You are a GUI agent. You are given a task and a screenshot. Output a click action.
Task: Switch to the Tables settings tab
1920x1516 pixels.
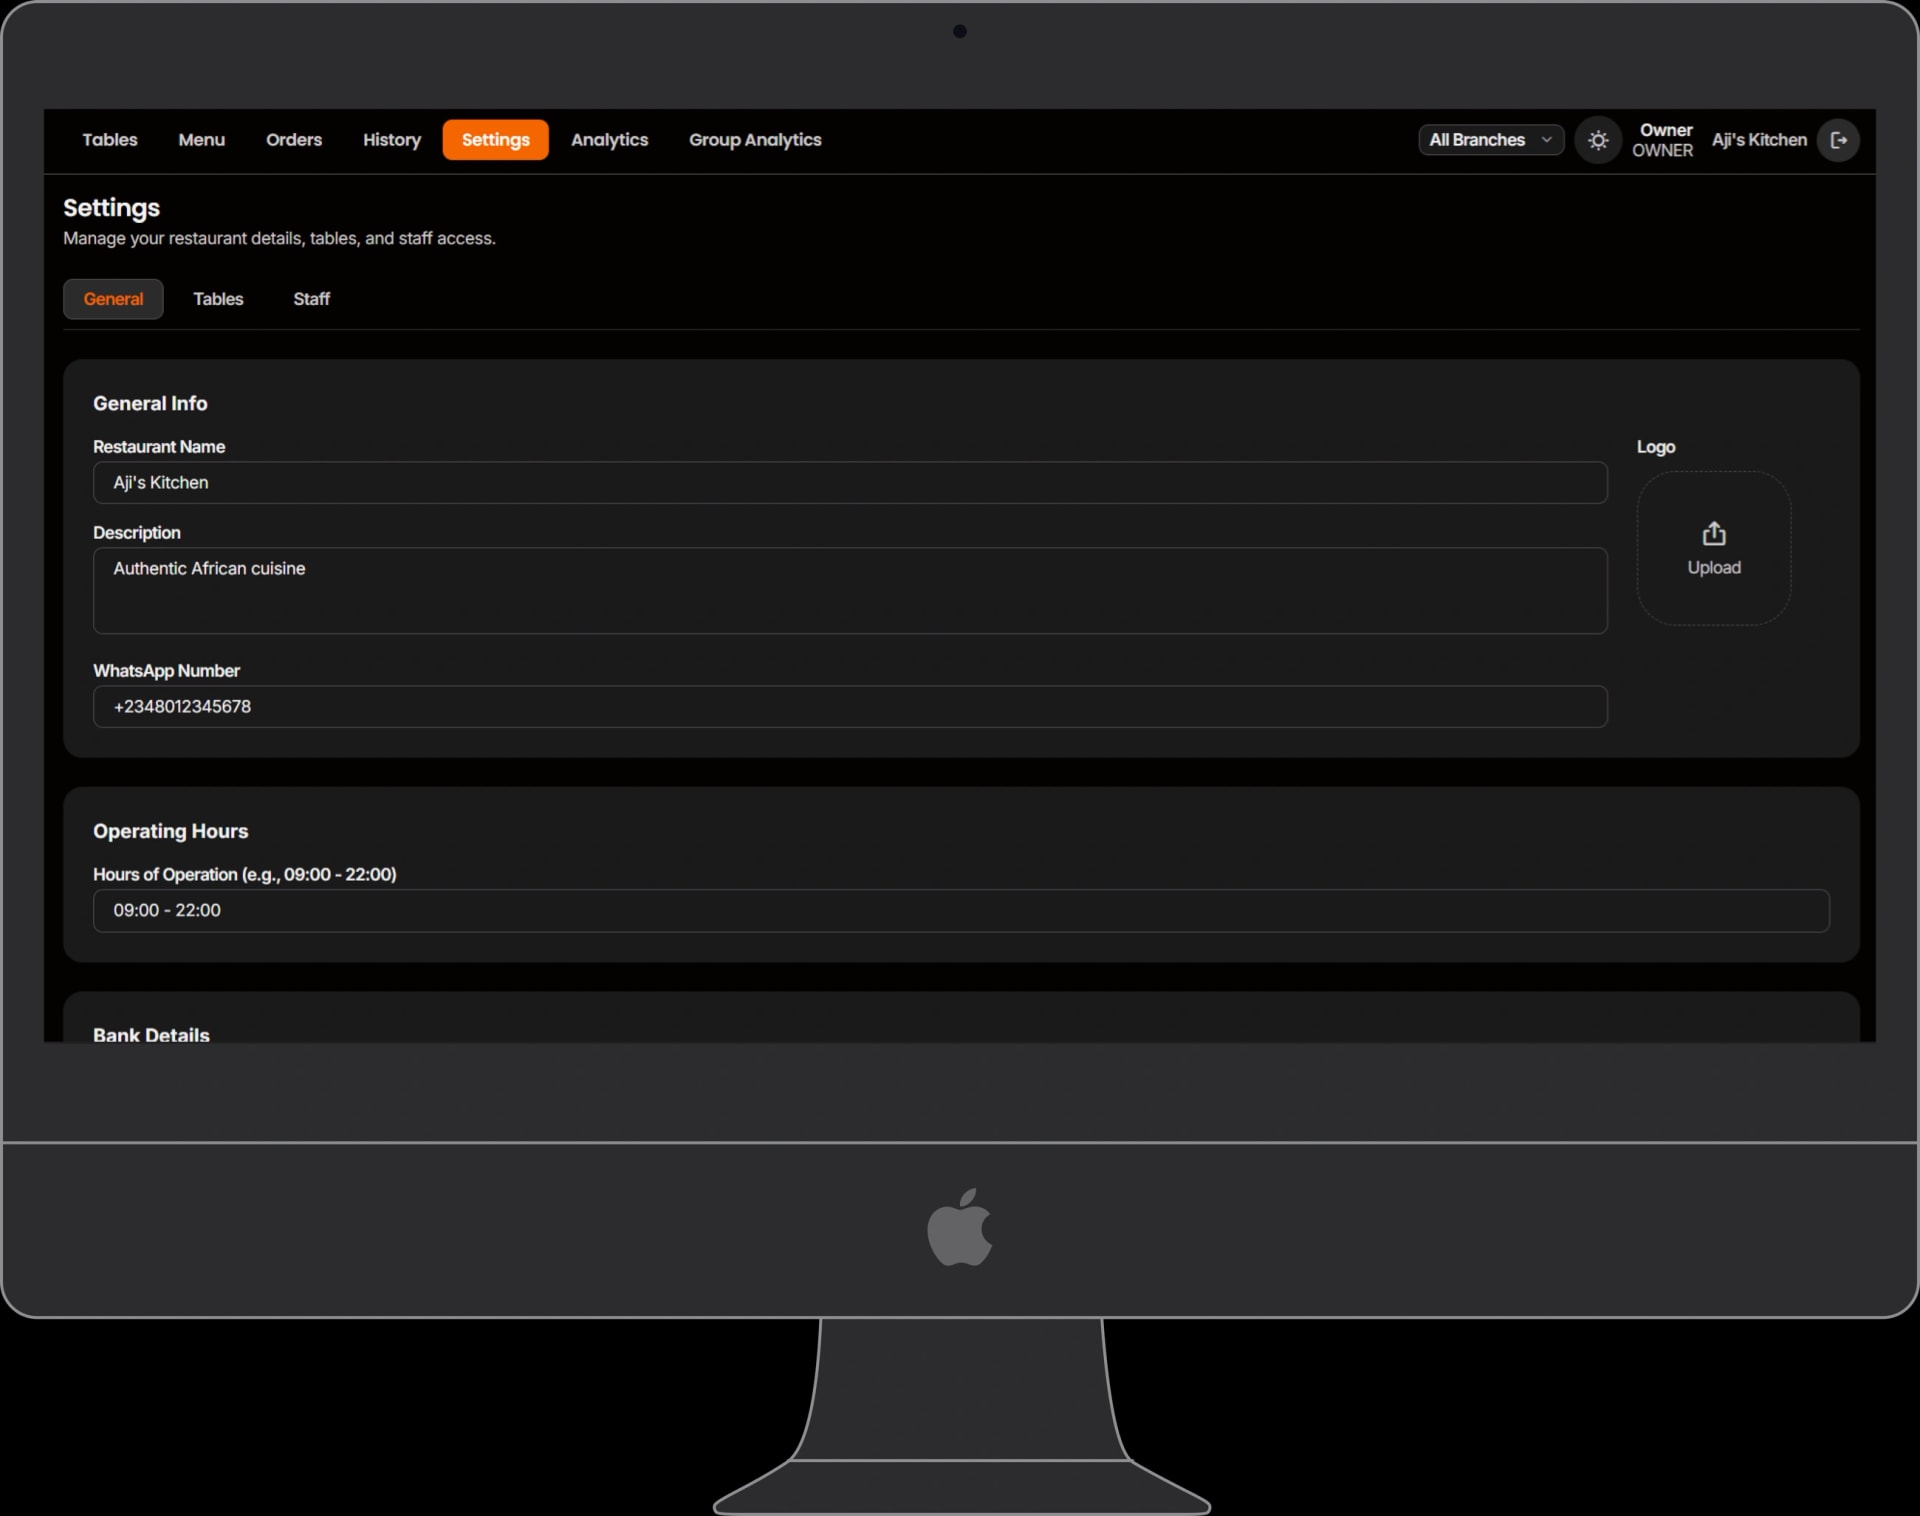tap(218, 299)
